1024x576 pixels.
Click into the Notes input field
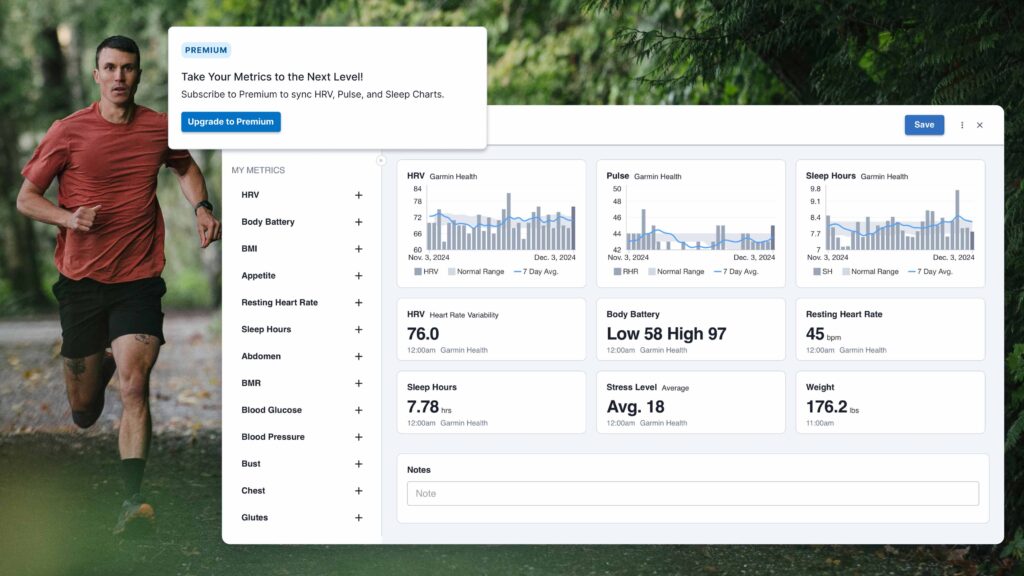(x=692, y=493)
